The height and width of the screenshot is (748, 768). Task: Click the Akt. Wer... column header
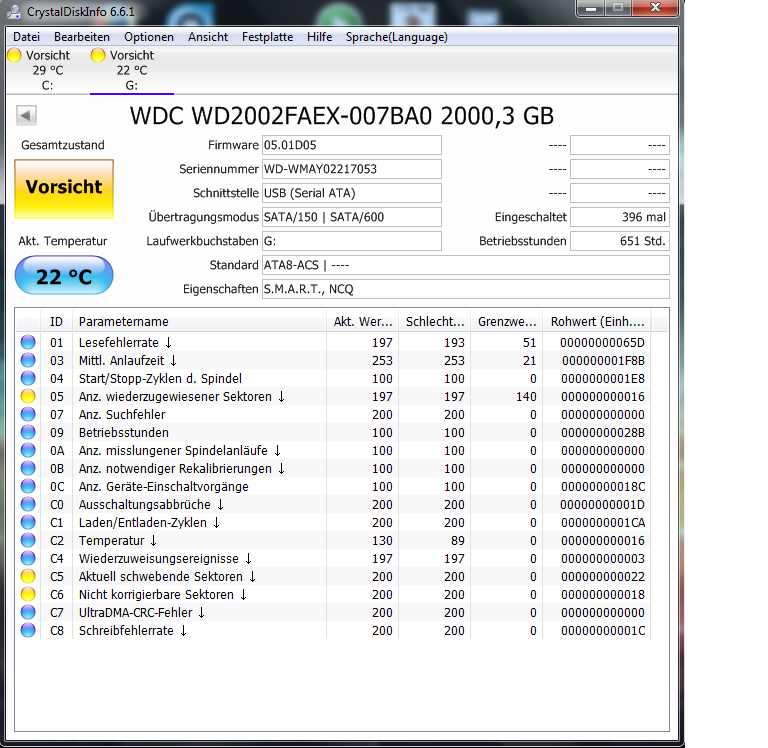(x=363, y=322)
